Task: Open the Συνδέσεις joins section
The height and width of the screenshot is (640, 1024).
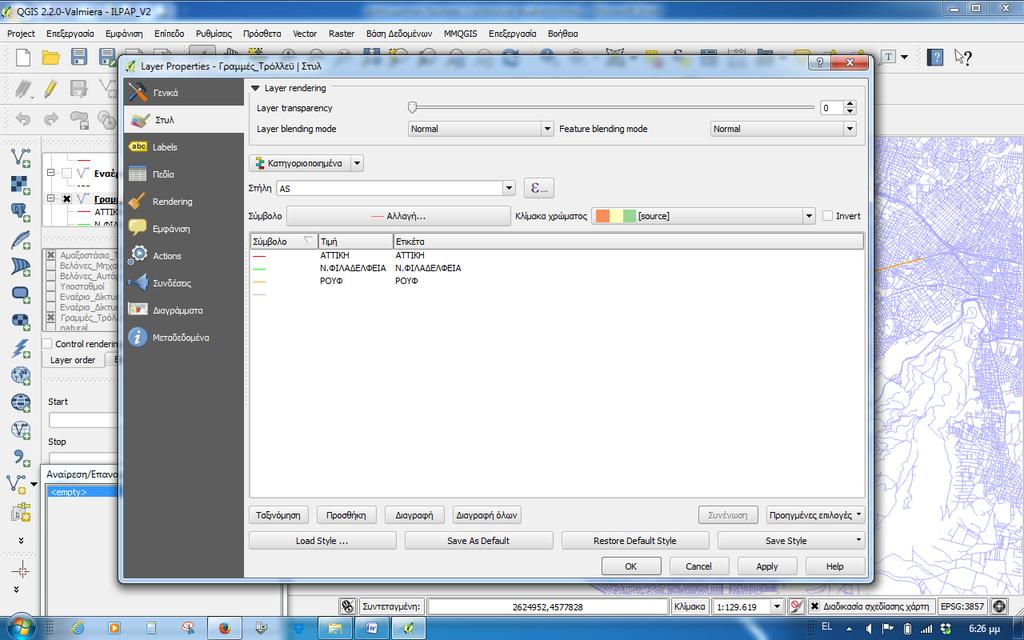Action: pos(184,283)
